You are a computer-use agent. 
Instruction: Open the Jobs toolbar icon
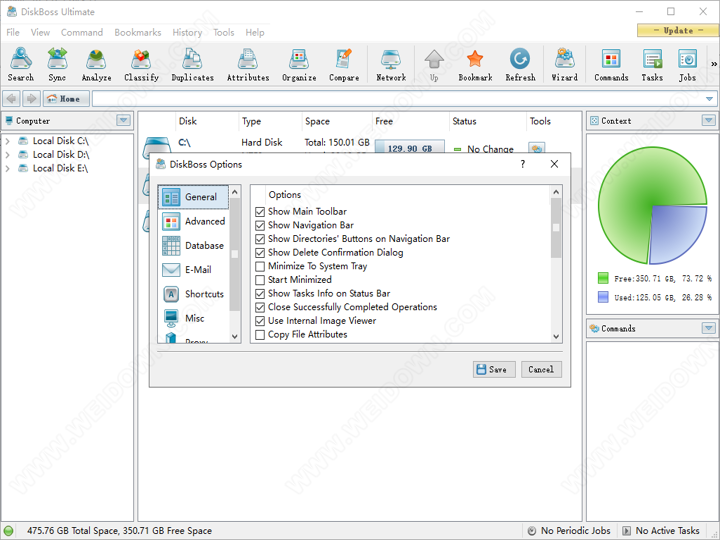tap(687, 64)
